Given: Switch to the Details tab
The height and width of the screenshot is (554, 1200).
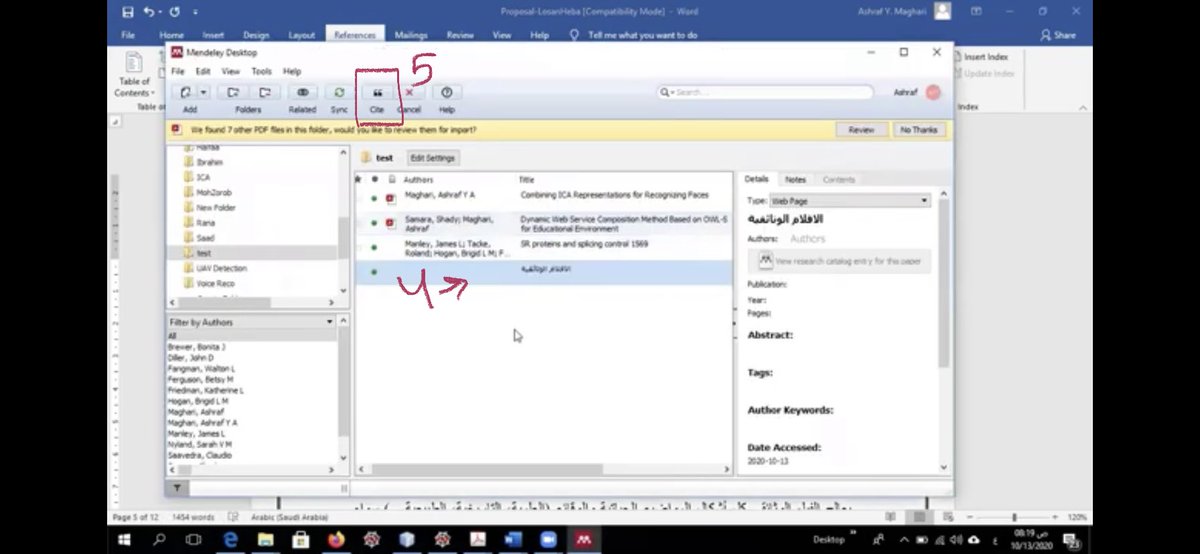Looking at the screenshot, I should pyautogui.click(x=757, y=180).
